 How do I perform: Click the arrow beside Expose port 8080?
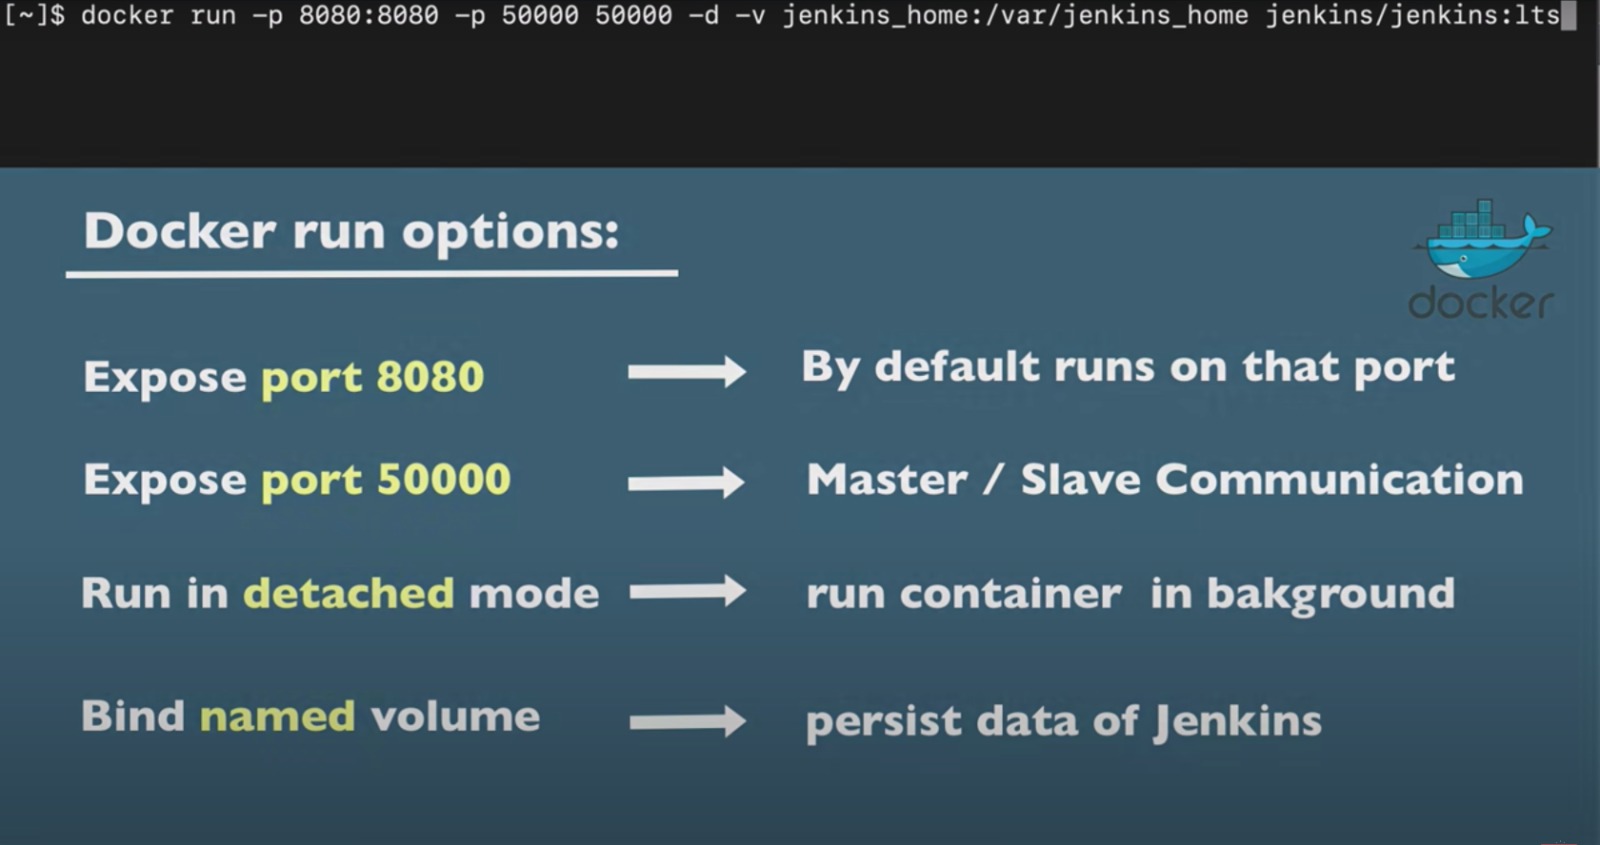(x=686, y=372)
